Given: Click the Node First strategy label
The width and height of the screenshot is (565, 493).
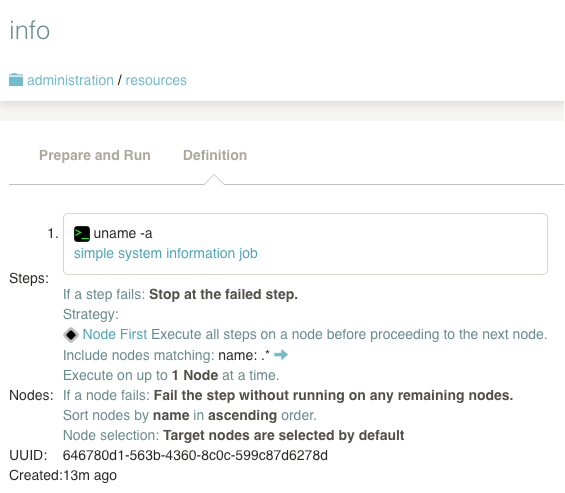Looking at the screenshot, I should click(x=115, y=334).
